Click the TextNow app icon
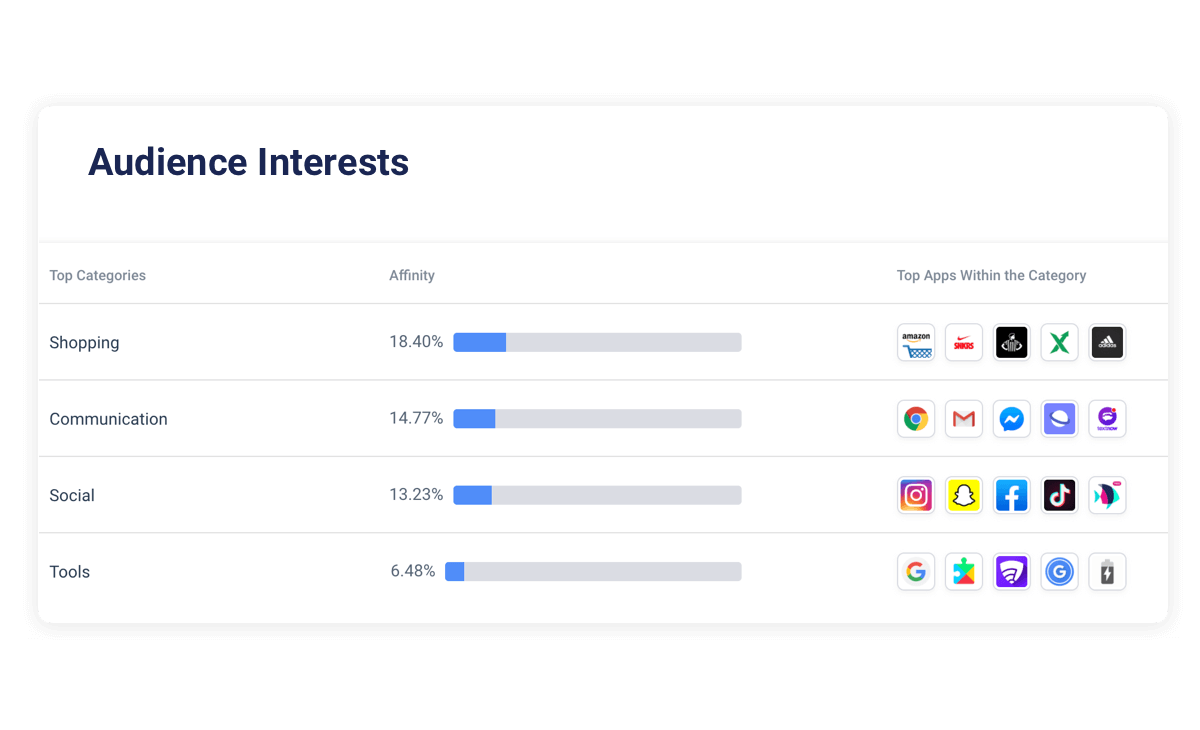The height and width of the screenshot is (730, 1200). point(1107,419)
